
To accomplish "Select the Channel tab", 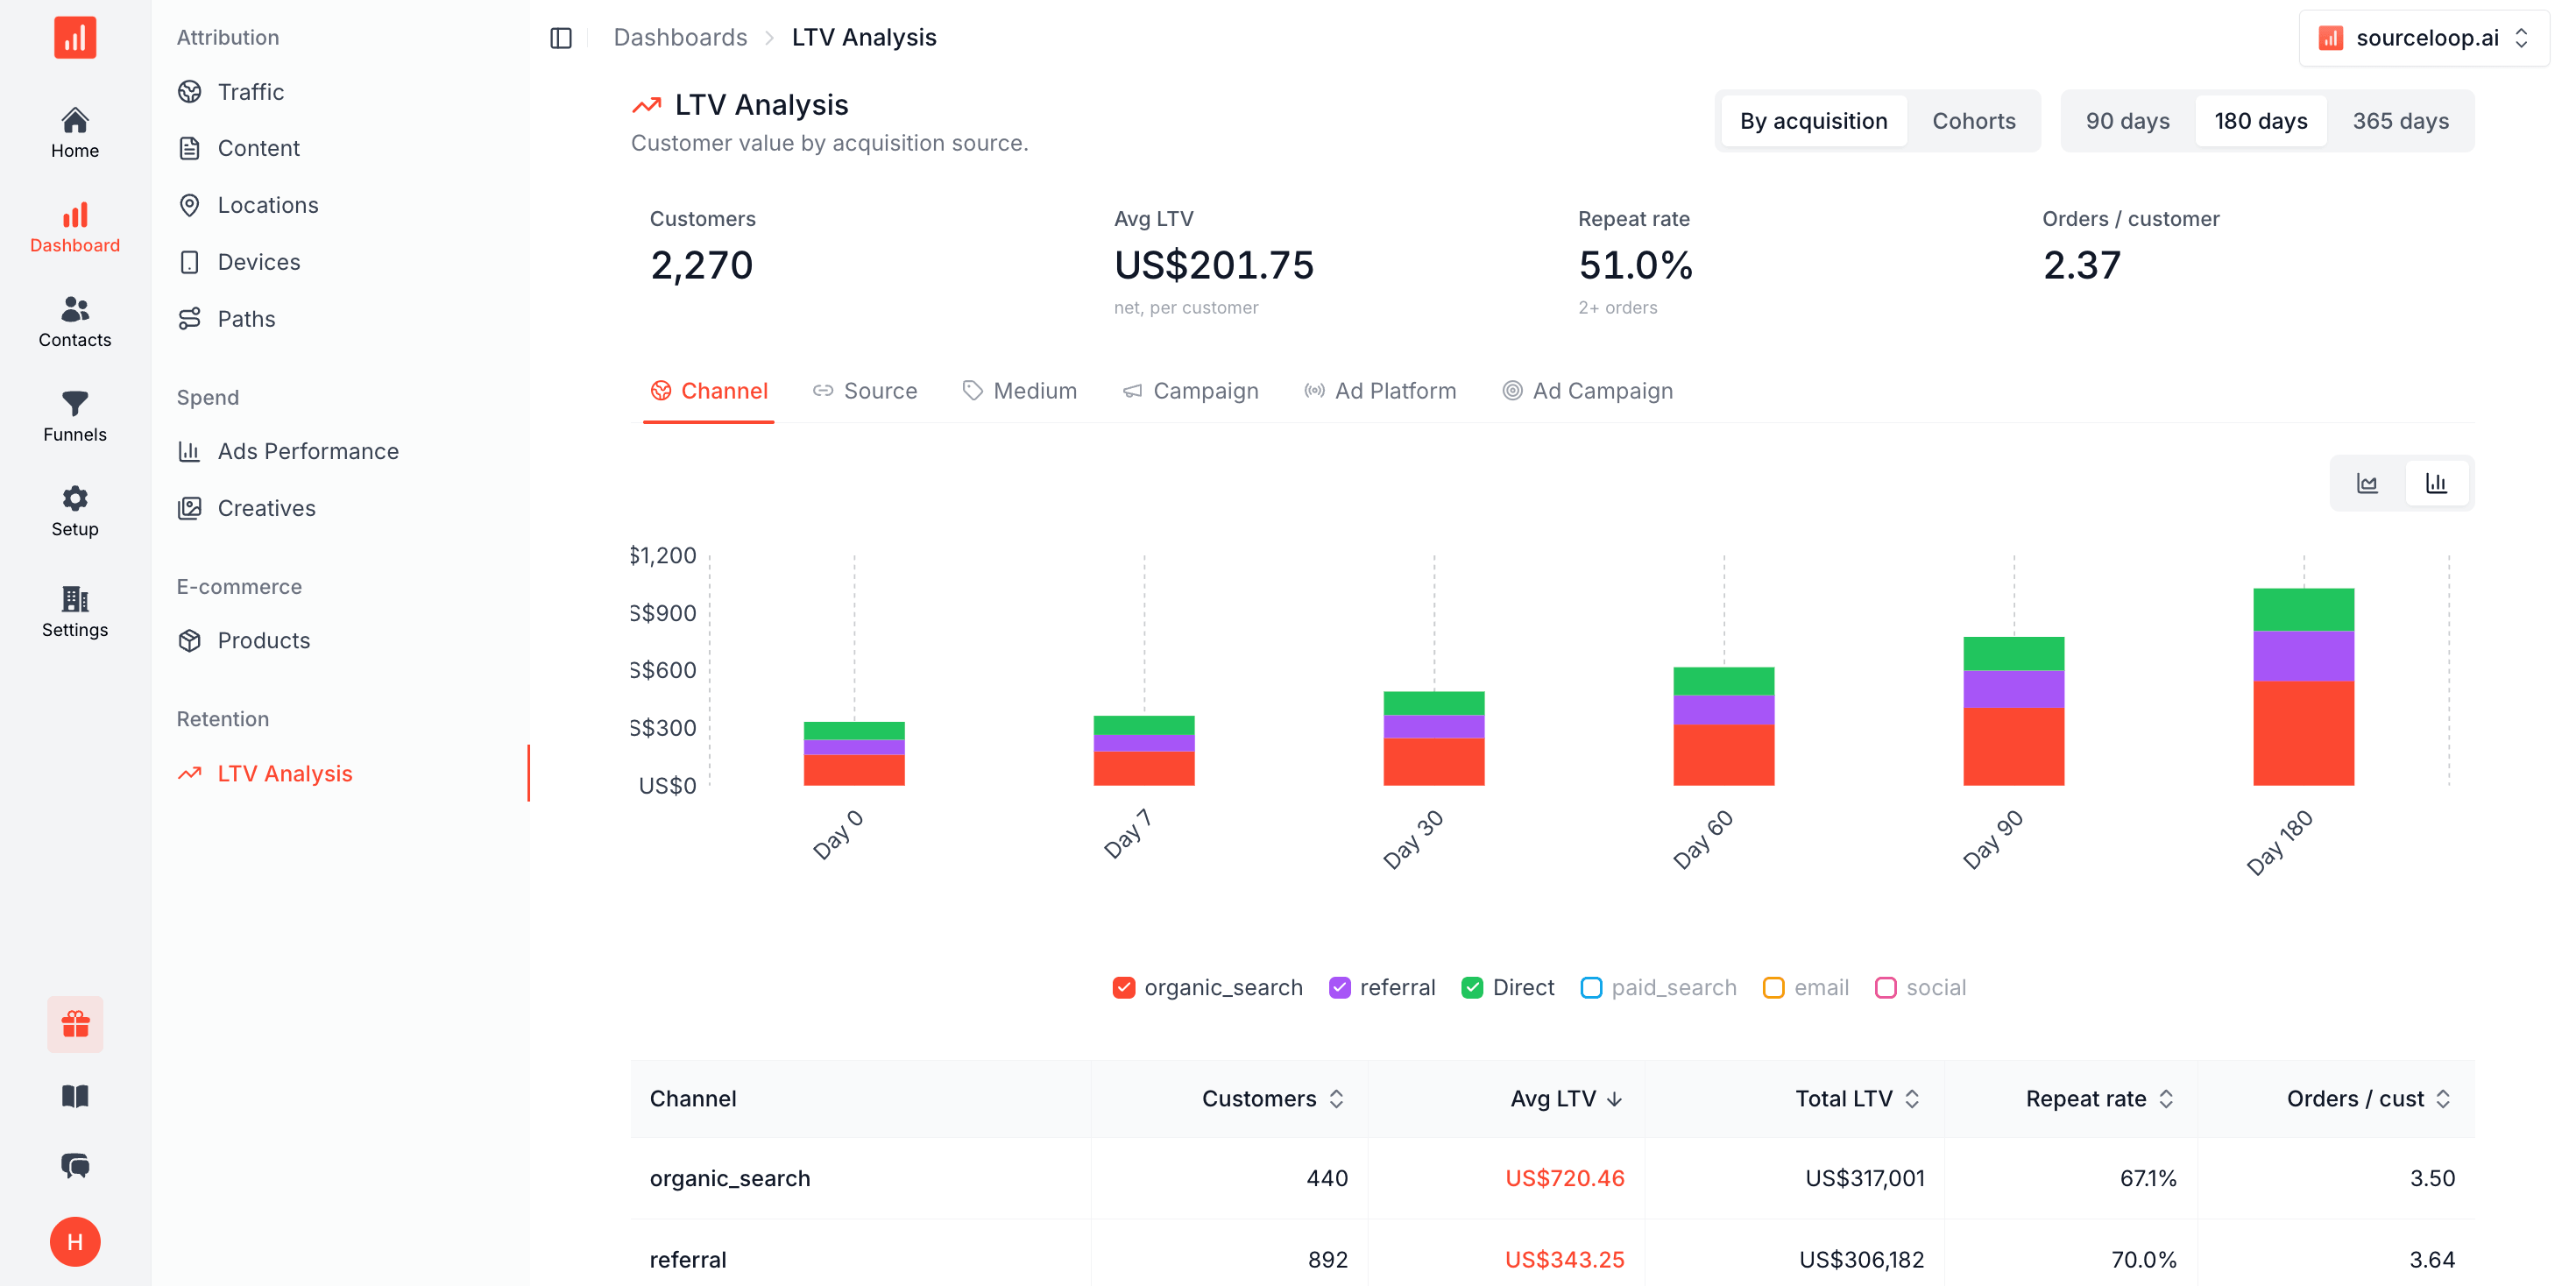I will pyautogui.click(x=709, y=391).
